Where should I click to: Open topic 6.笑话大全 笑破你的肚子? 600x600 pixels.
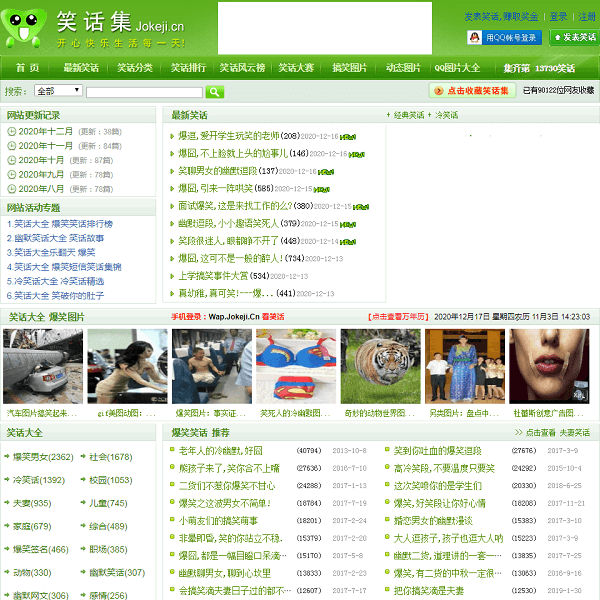click(x=55, y=295)
